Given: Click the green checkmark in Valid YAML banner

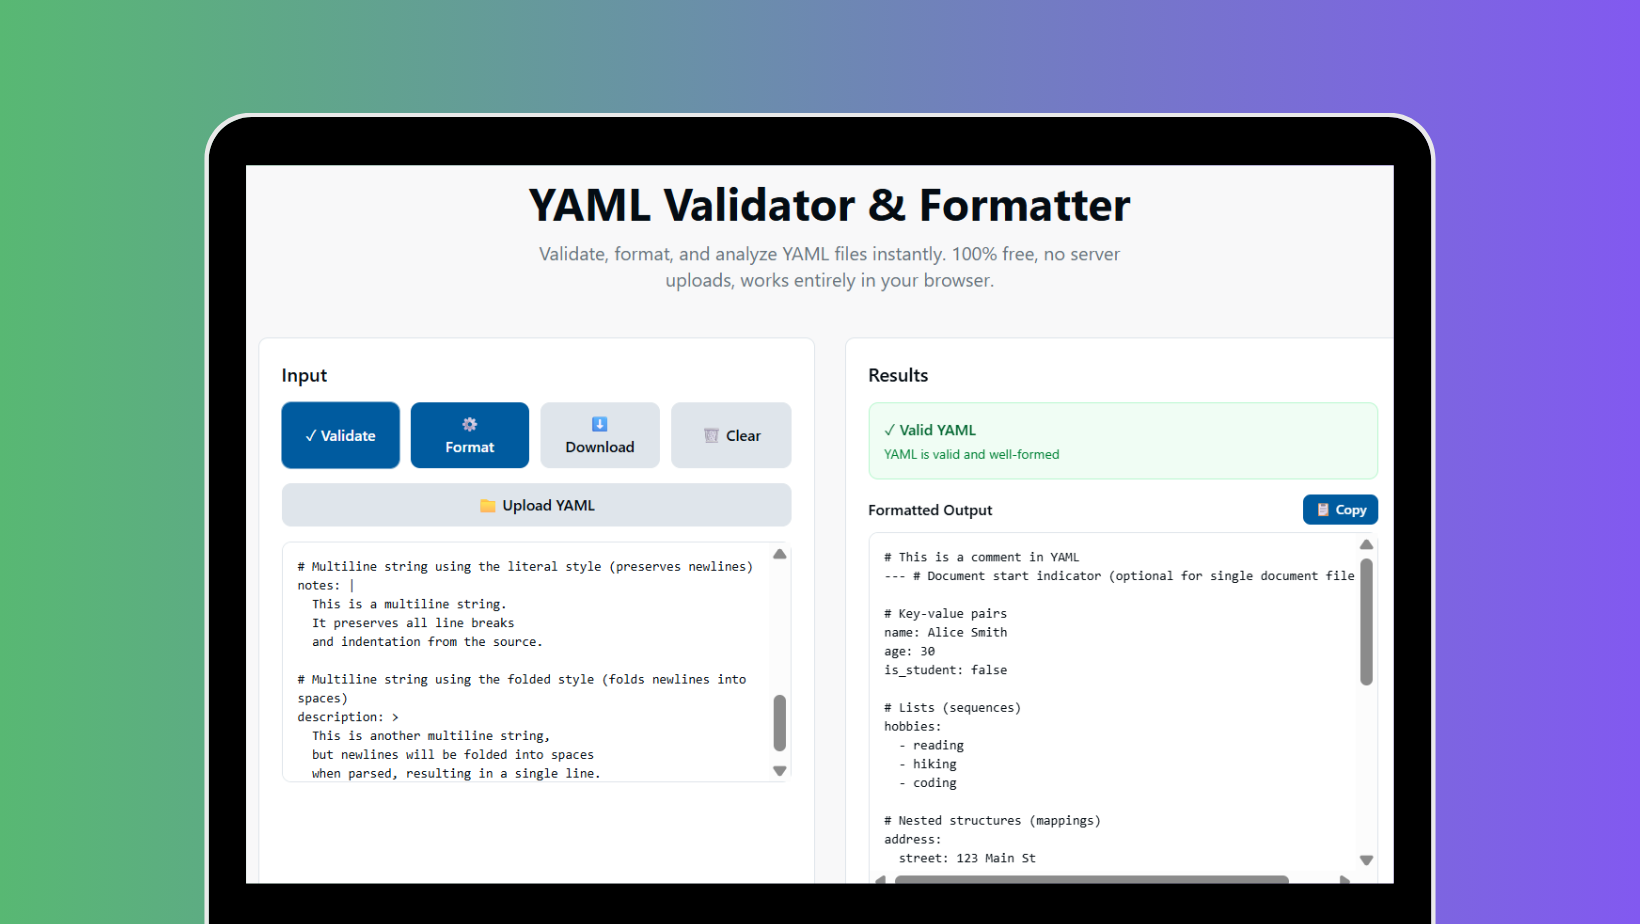Looking at the screenshot, I should pos(889,430).
